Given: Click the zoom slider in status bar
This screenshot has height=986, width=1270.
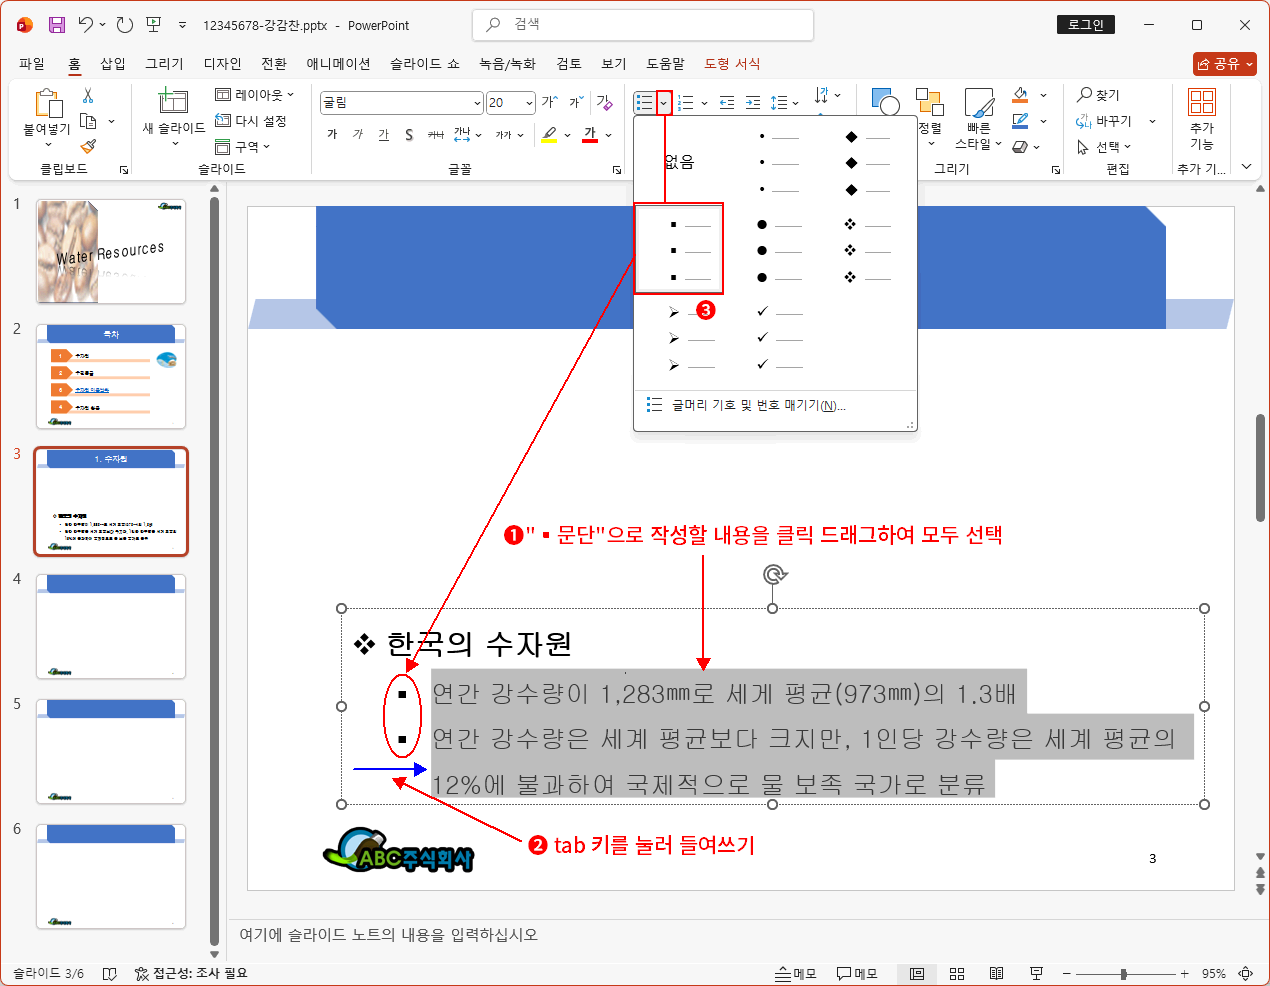Looking at the screenshot, I should 1124,973.
